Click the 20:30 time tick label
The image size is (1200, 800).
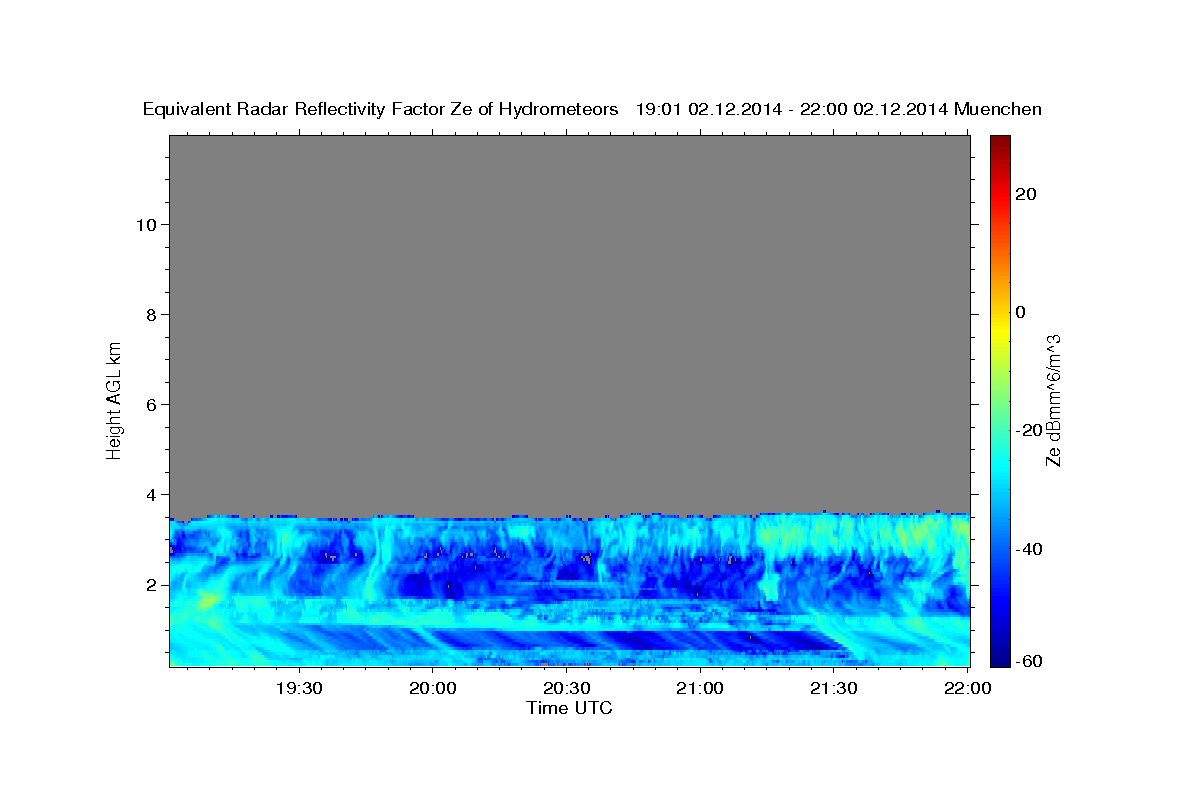point(566,688)
